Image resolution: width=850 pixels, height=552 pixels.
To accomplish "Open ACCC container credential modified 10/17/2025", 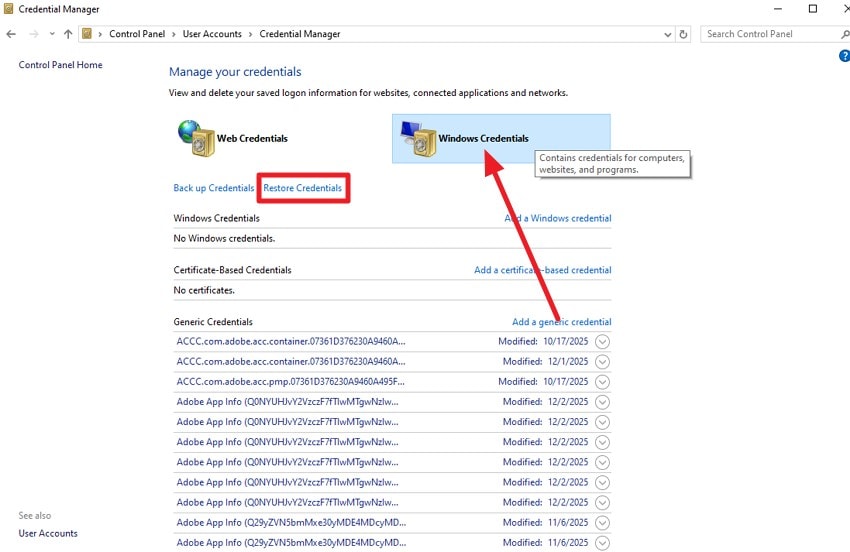I will [291, 341].
